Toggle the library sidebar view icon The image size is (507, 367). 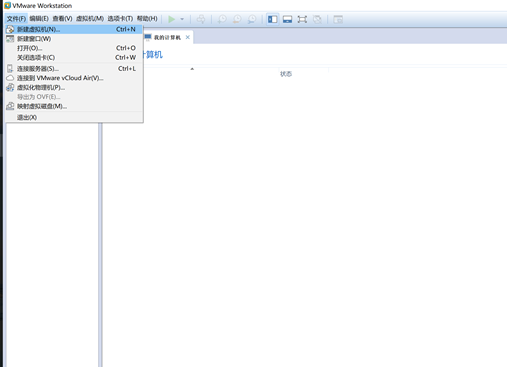click(x=272, y=19)
